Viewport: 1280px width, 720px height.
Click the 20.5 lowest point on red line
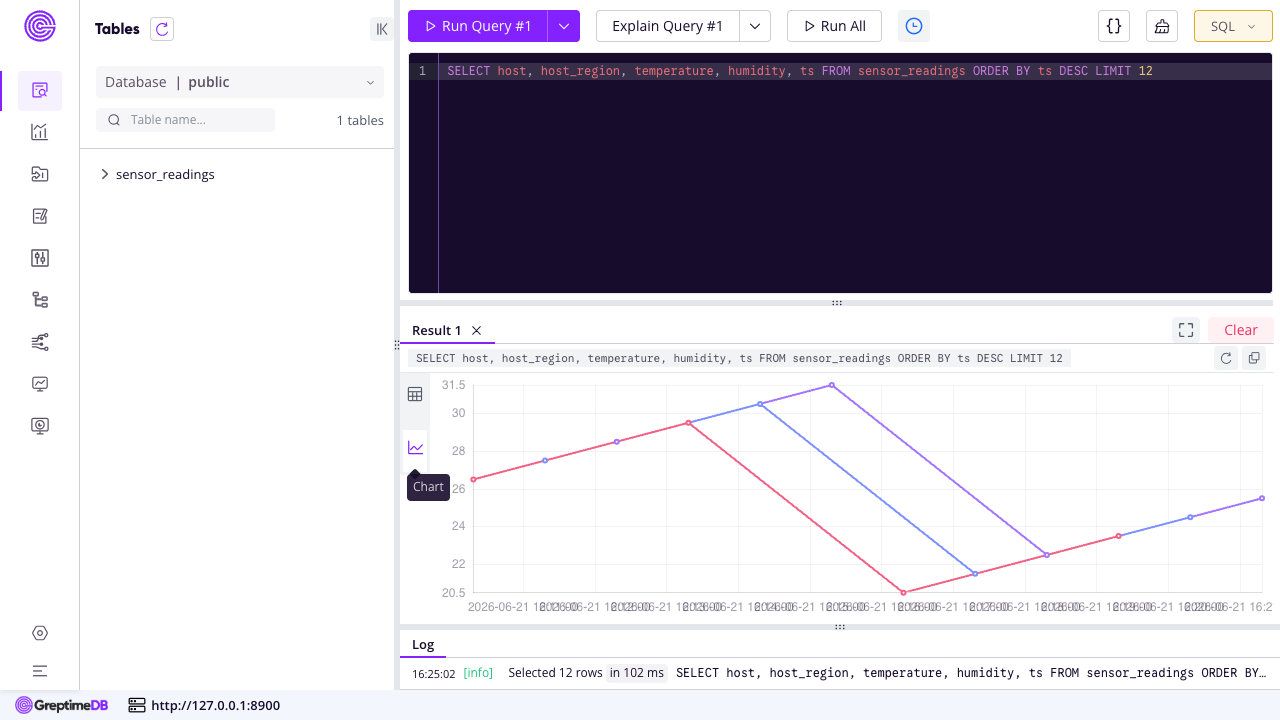coord(903,592)
